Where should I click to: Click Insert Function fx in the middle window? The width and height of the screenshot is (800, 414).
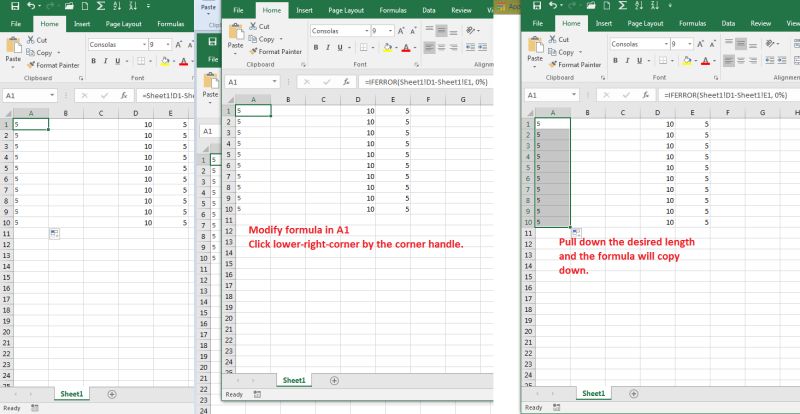tap(346, 82)
